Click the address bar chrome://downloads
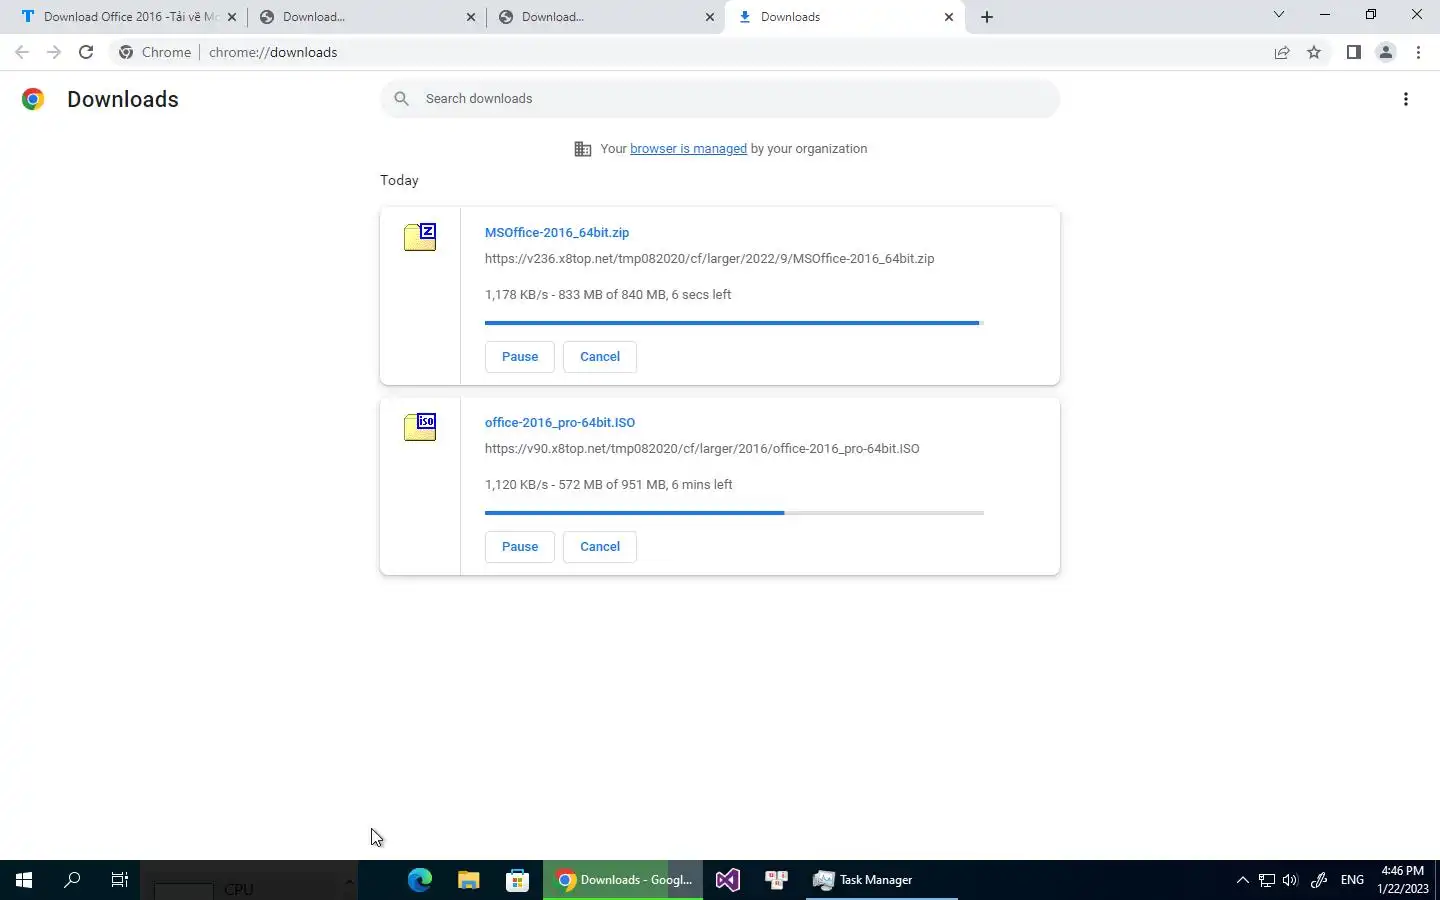The height and width of the screenshot is (900, 1440). click(273, 52)
